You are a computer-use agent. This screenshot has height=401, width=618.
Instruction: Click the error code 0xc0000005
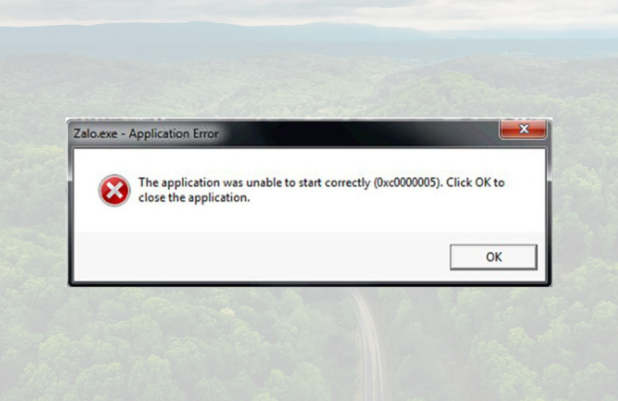pos(406,183)
